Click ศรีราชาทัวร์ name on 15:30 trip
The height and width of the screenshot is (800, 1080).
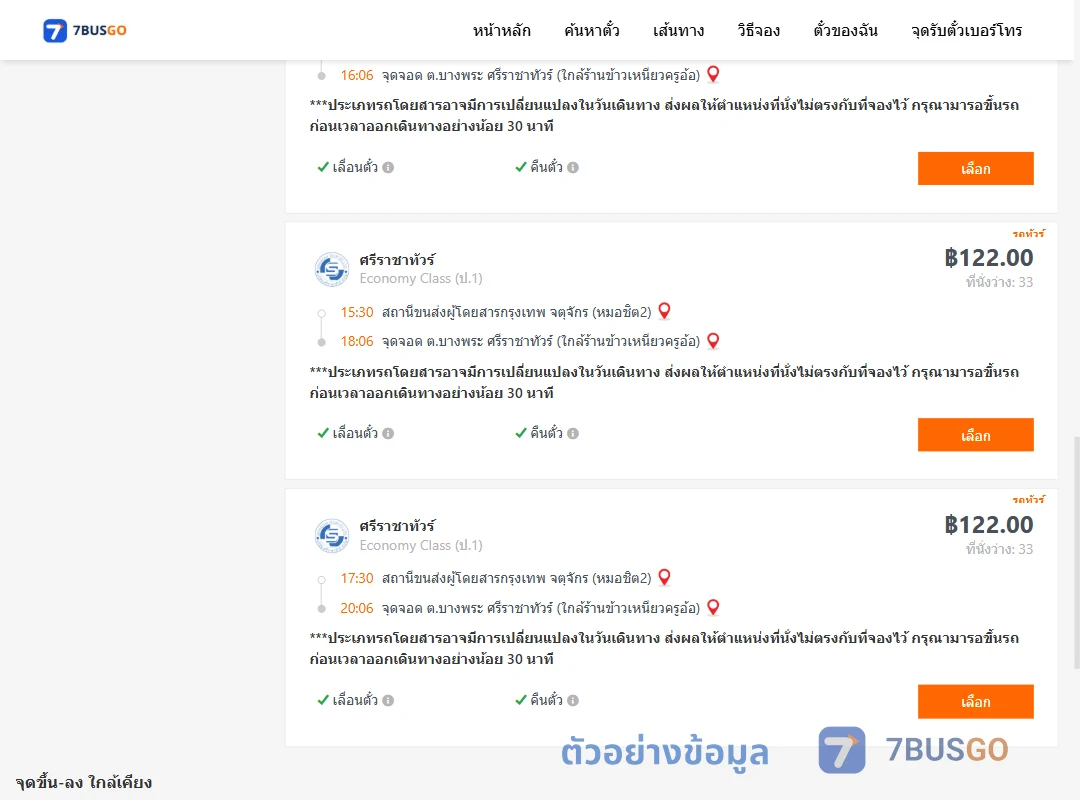coord(397,260)
